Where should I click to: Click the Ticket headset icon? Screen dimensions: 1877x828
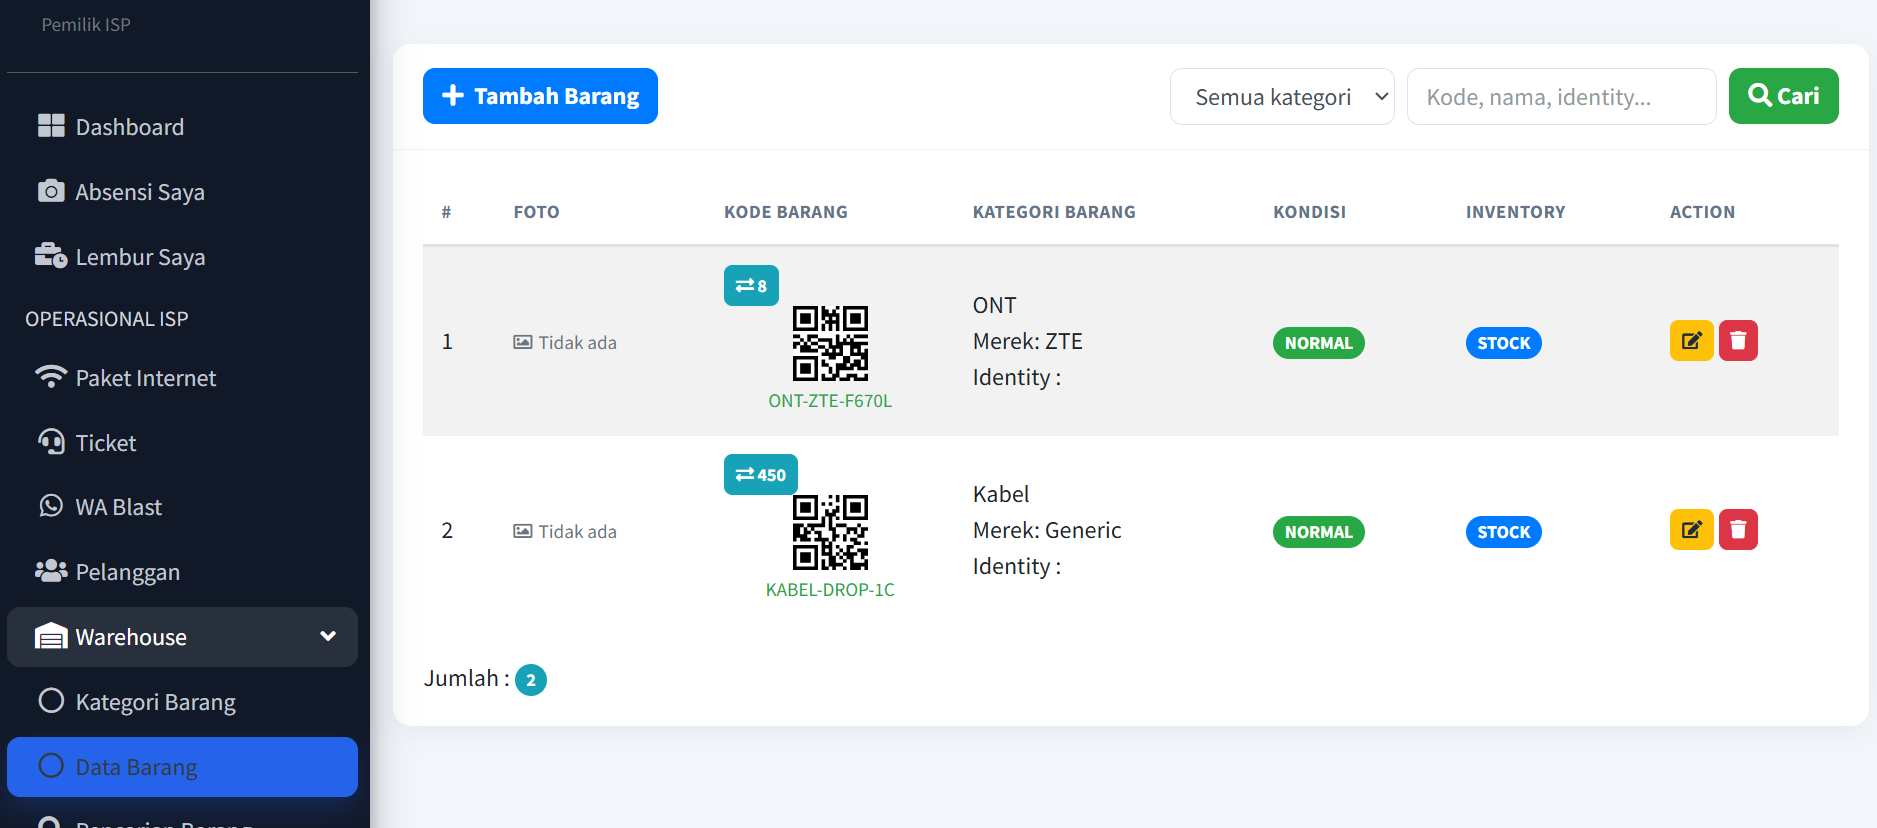pyautogui.click(x=51, y=442)
